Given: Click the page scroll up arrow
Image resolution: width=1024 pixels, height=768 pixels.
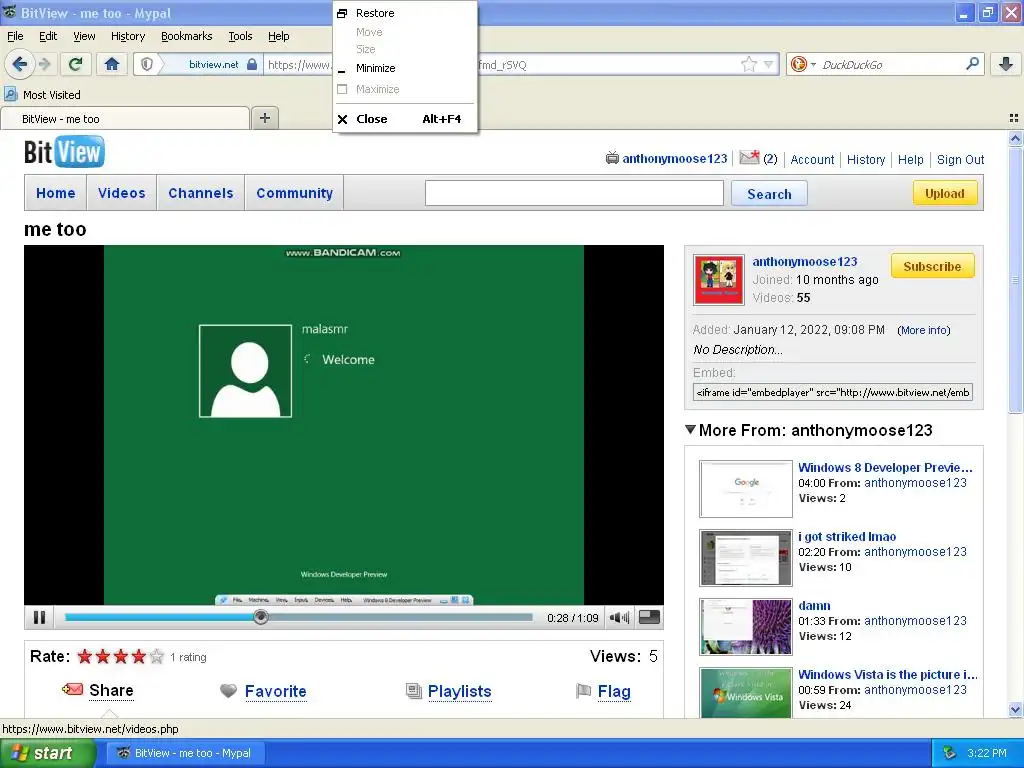Looking at the screenshot, I should tap(1015, 138).
